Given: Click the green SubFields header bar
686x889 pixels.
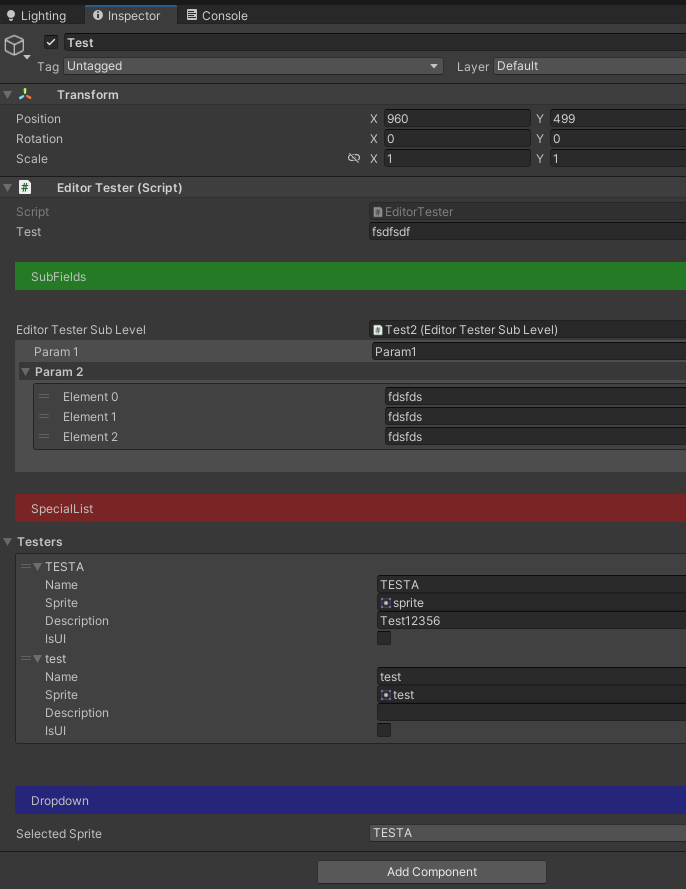Looking at the screenshot, I should [350, 276].
